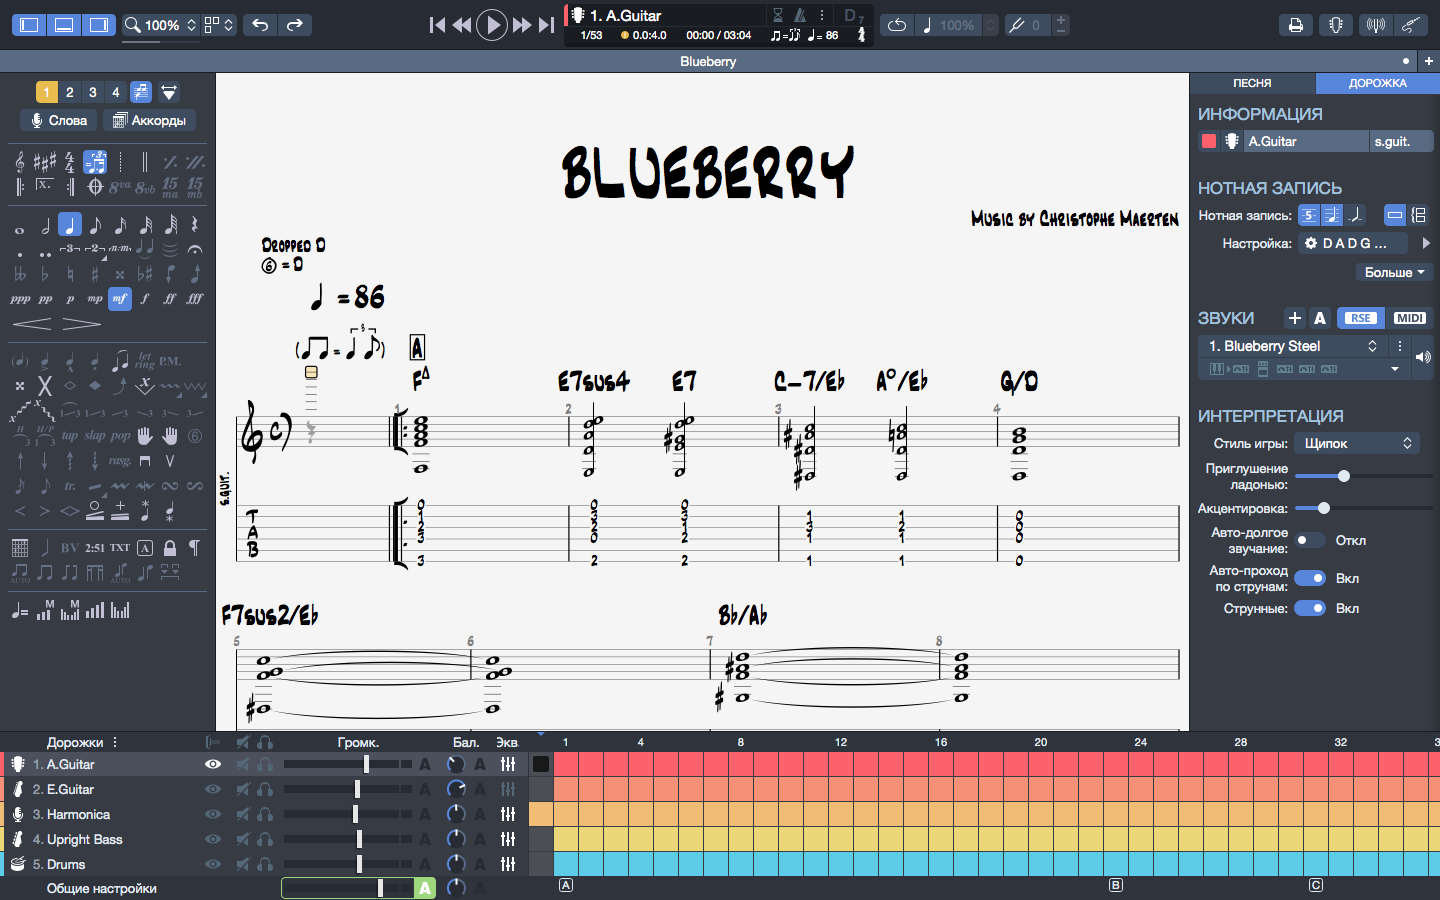The image size is (1440, 900).
Task: Open the Стиль игры dropdown
Action: pos(1356,443)
